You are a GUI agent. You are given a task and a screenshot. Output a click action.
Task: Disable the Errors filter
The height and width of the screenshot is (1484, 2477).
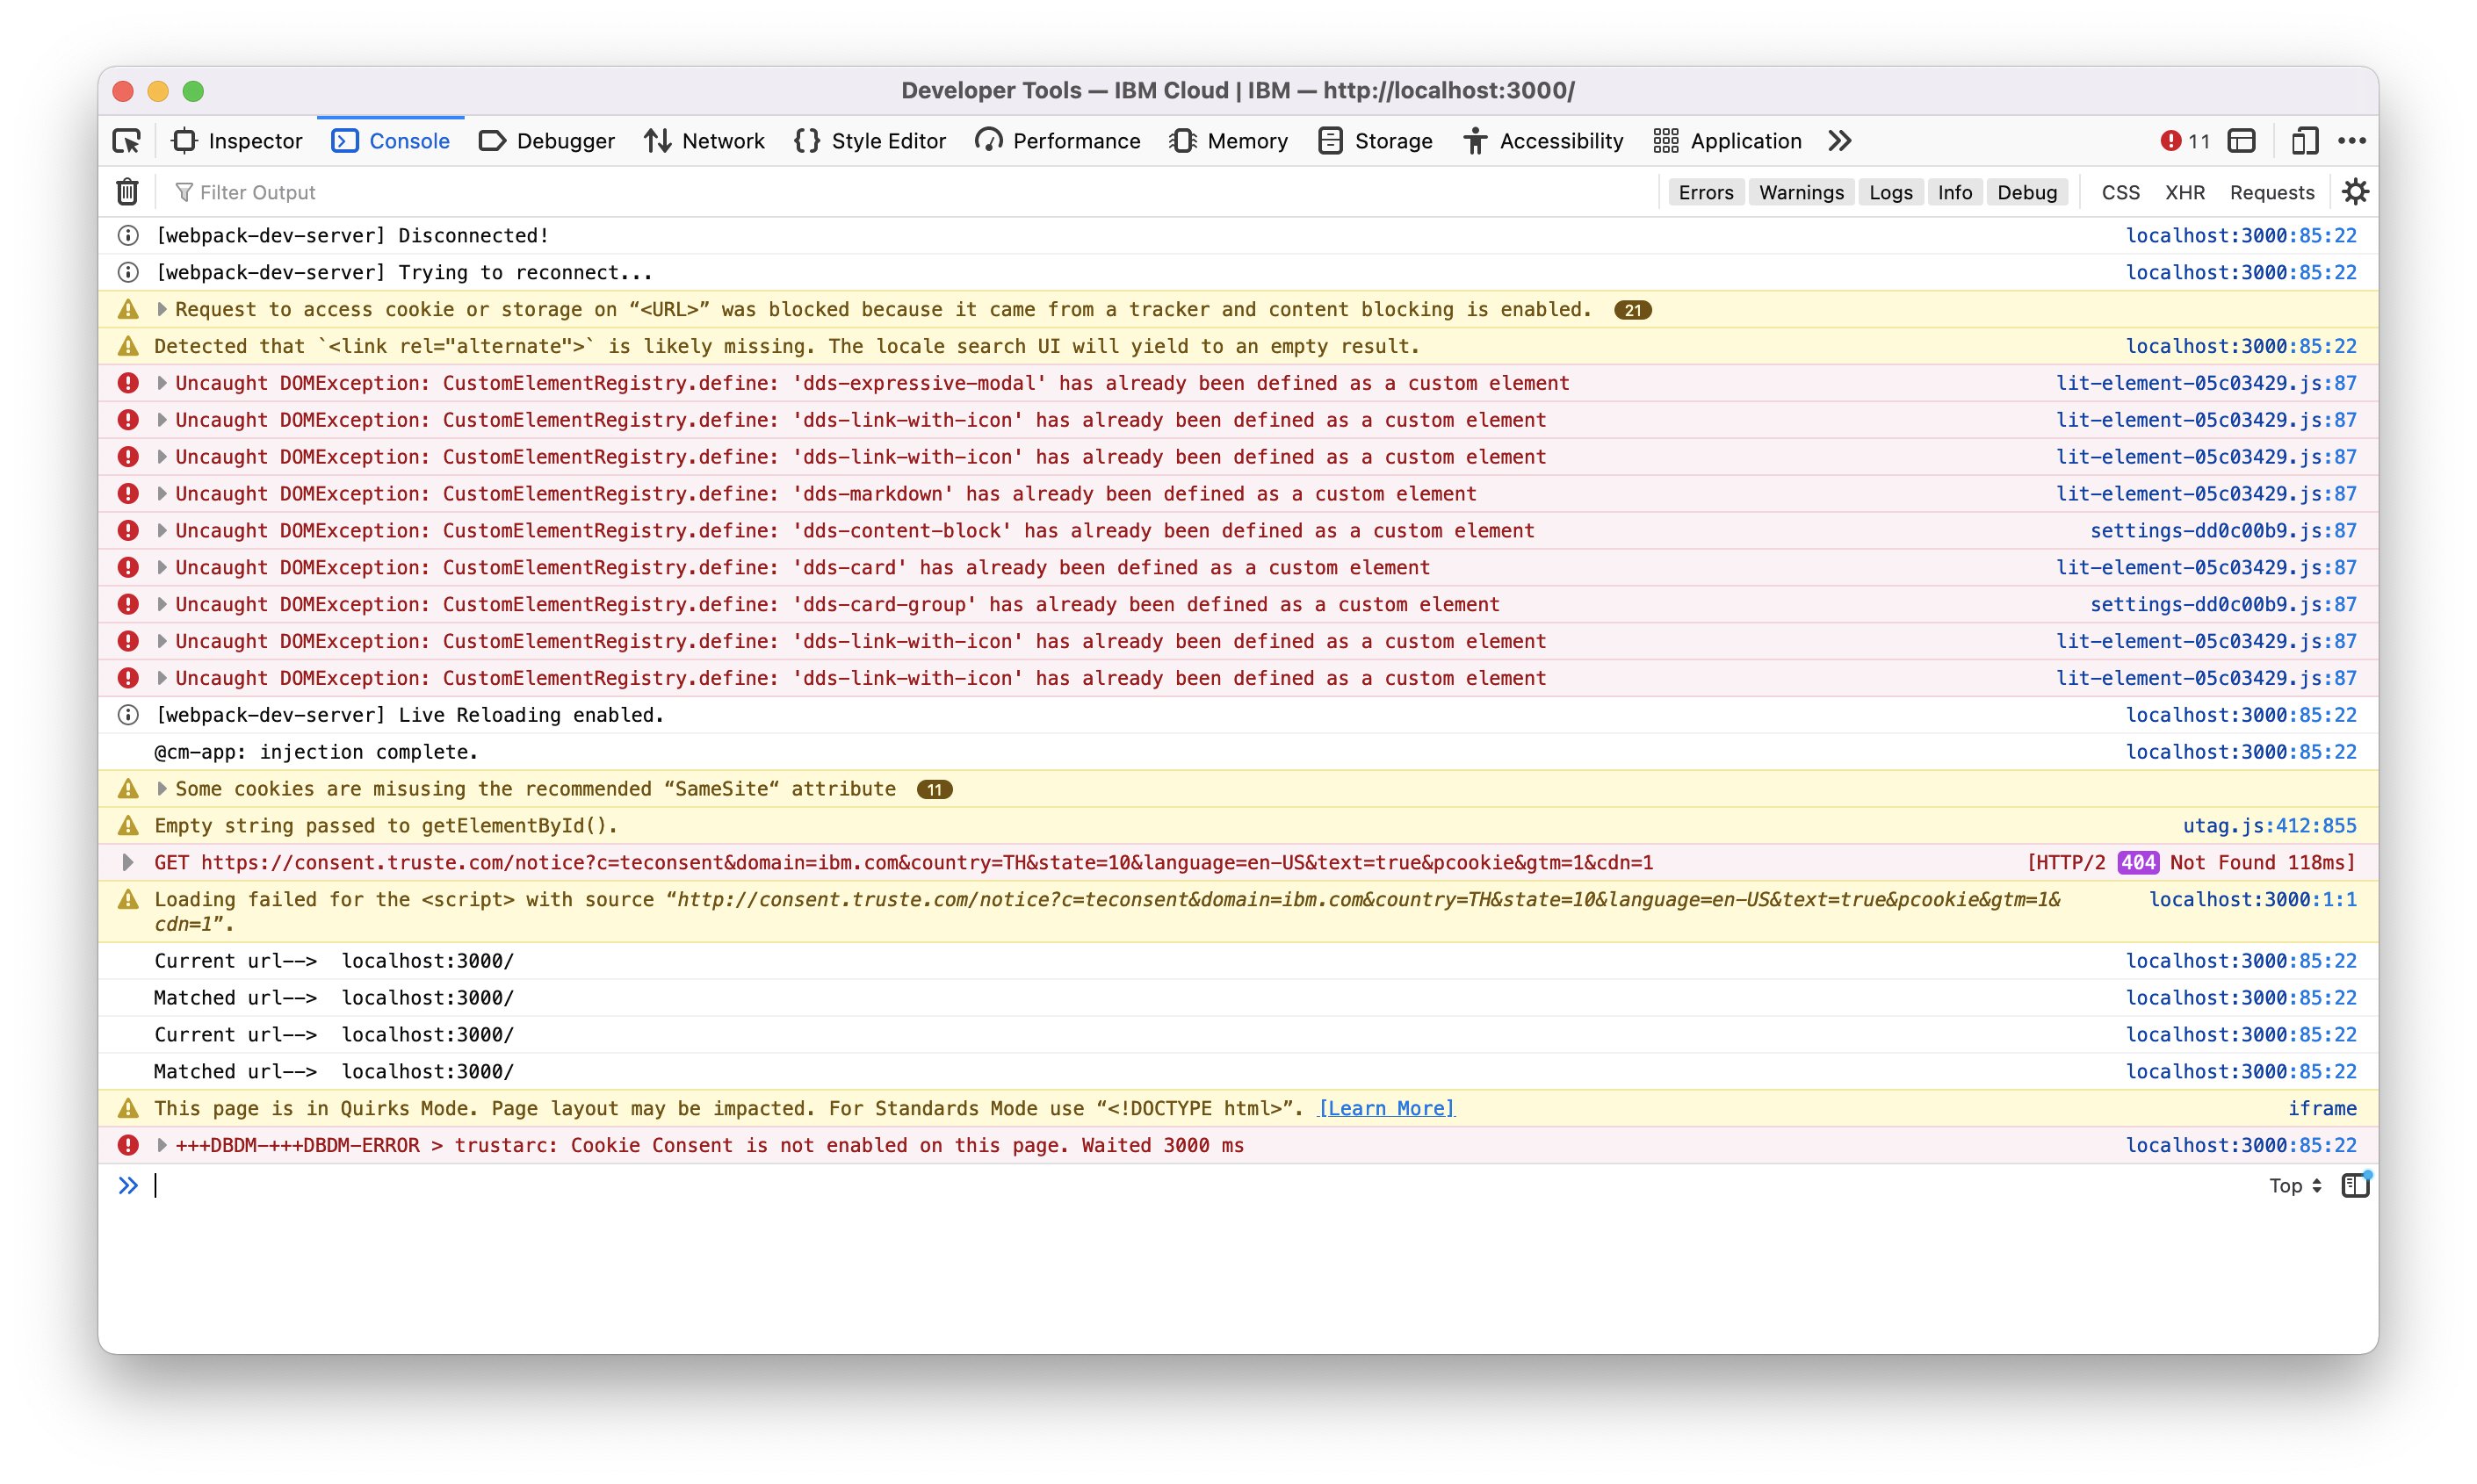(x=1705, y=192)
